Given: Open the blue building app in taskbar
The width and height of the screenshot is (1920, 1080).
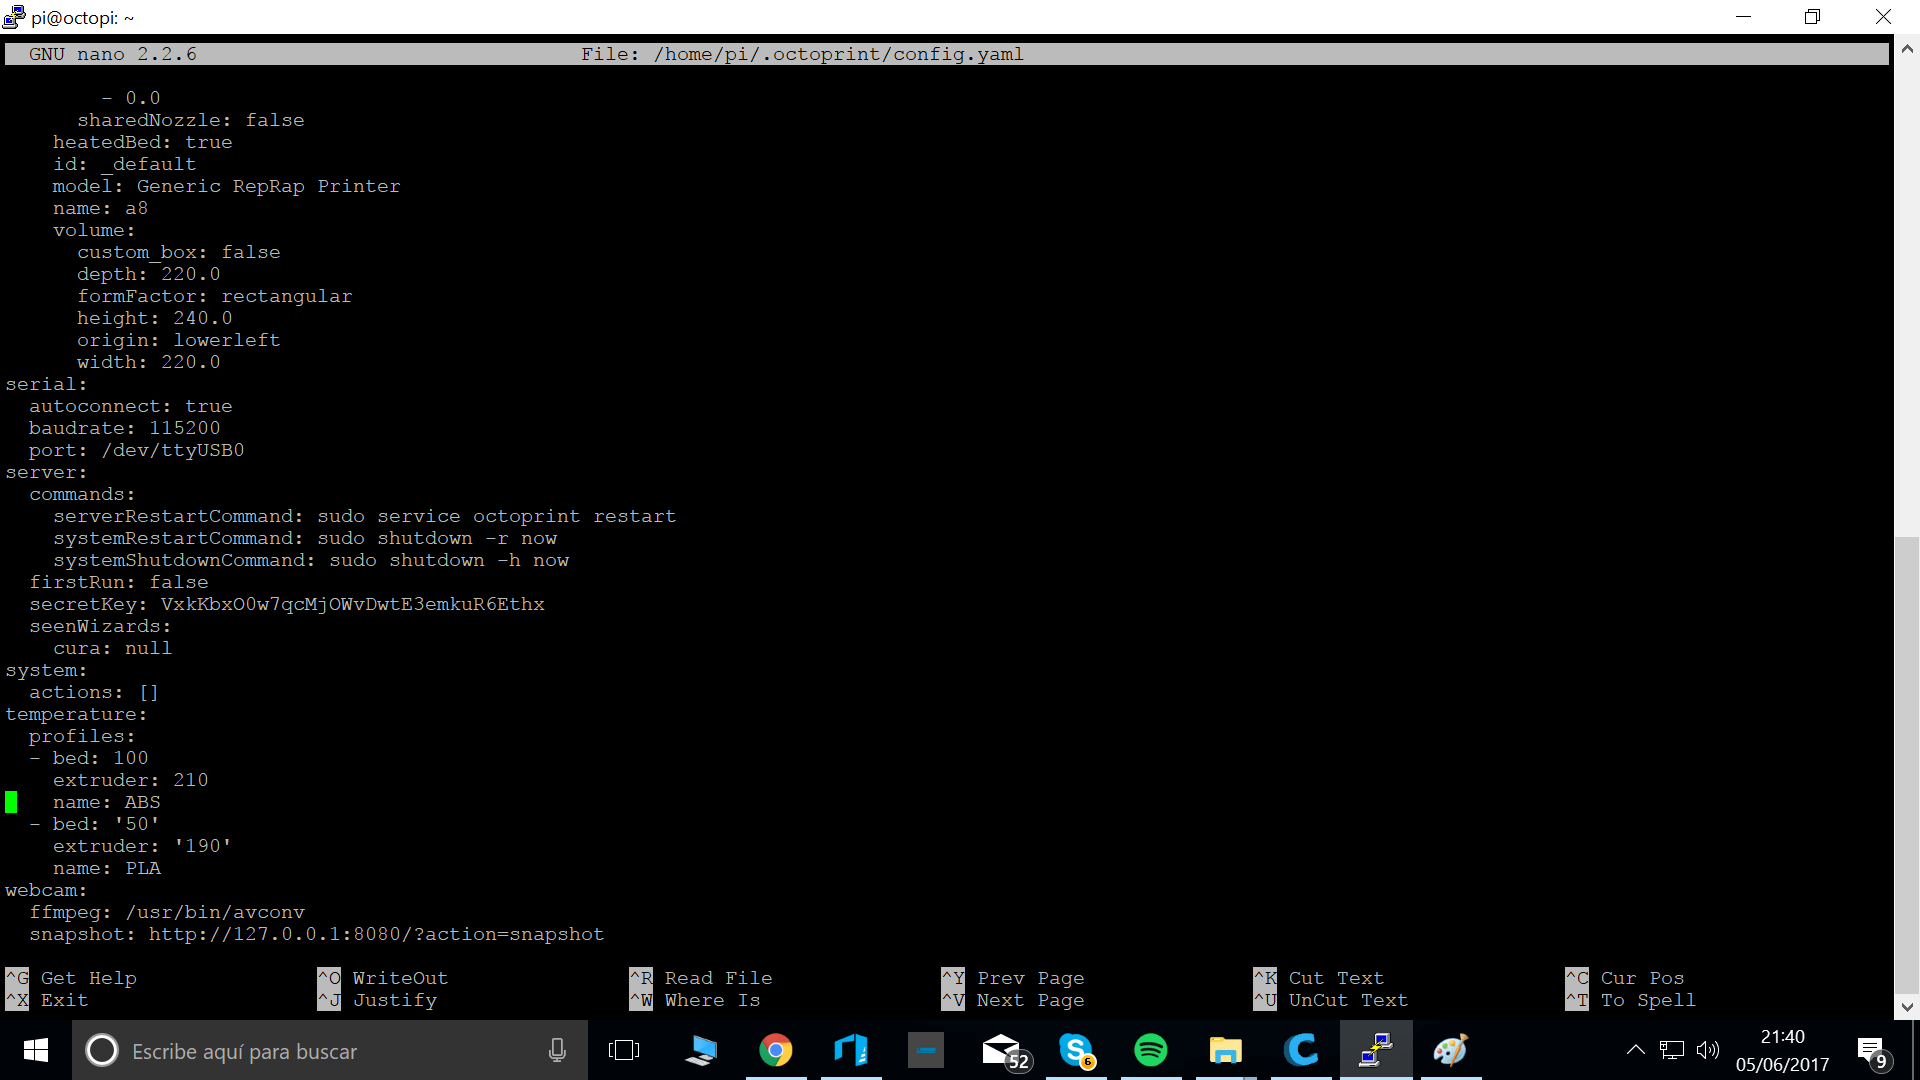Looking at the screenshot, I should tap(851, 1050).
